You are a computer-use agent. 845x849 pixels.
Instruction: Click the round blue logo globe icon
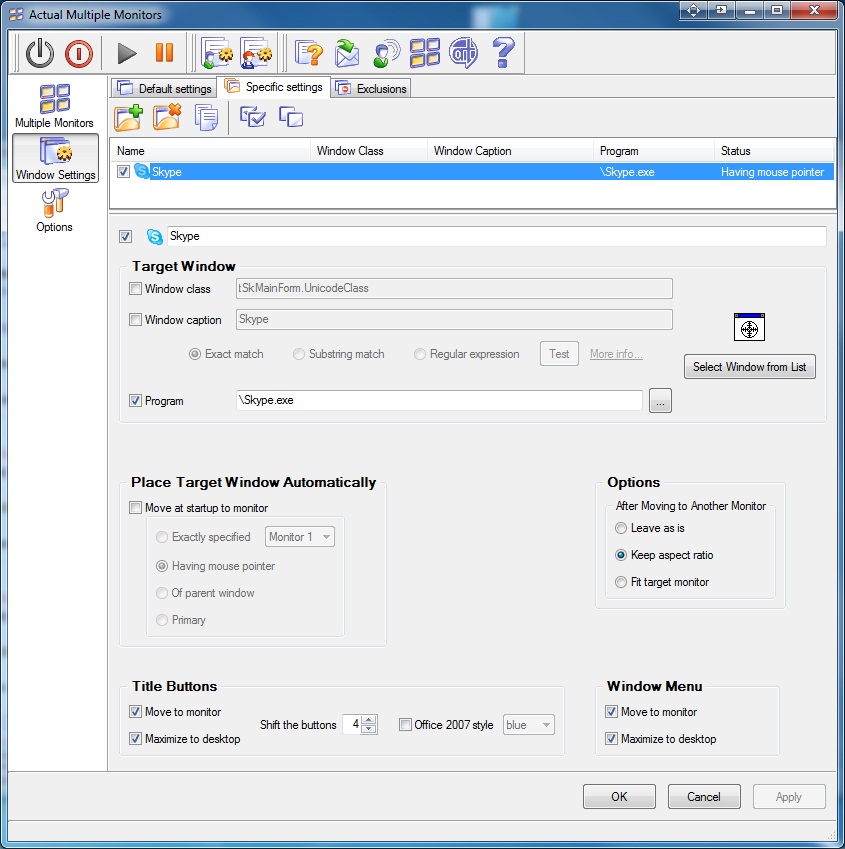click(463, 53)
